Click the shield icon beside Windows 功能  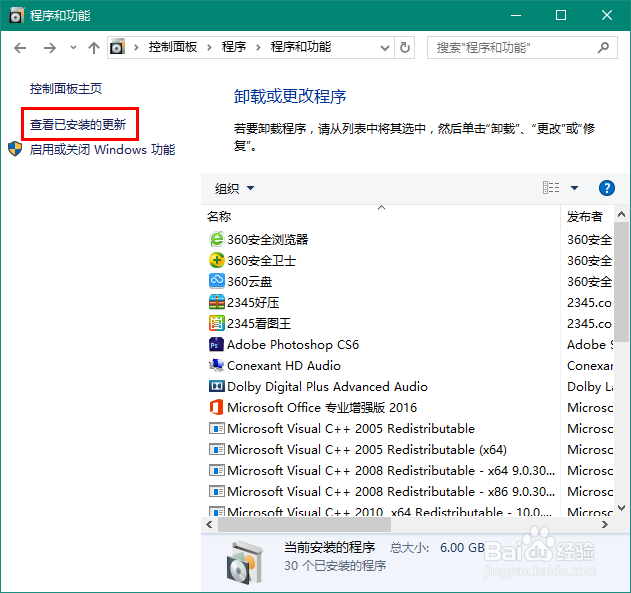coord(15,149)
